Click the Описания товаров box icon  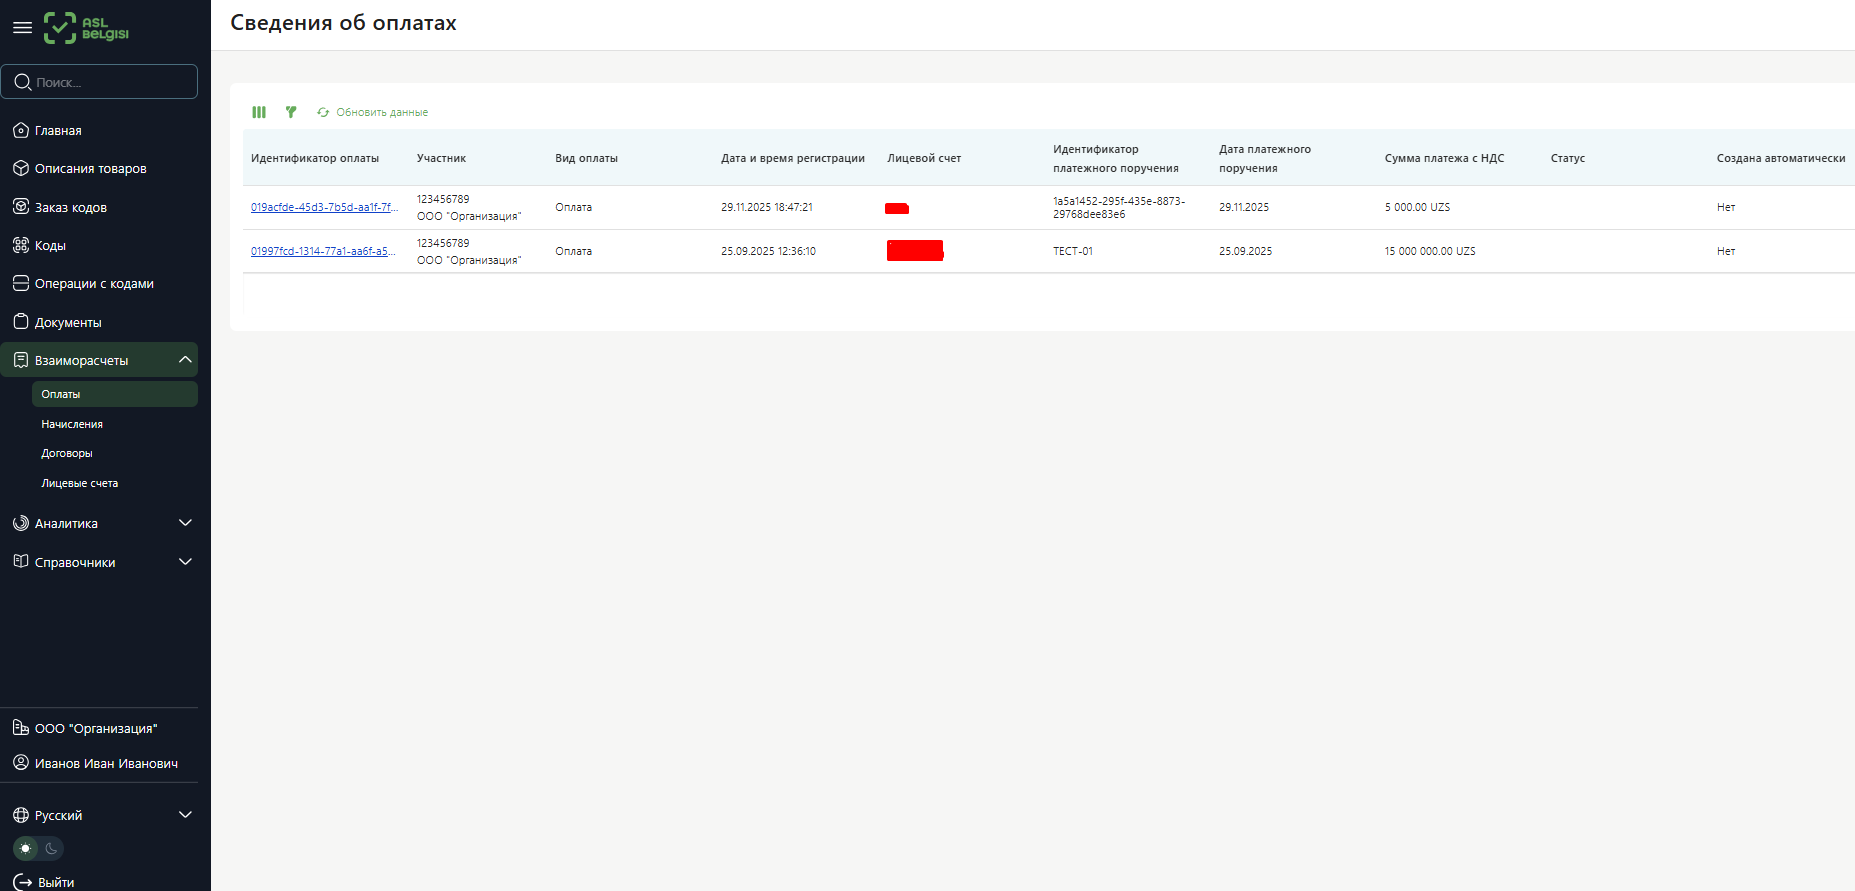tap(21, 168)
